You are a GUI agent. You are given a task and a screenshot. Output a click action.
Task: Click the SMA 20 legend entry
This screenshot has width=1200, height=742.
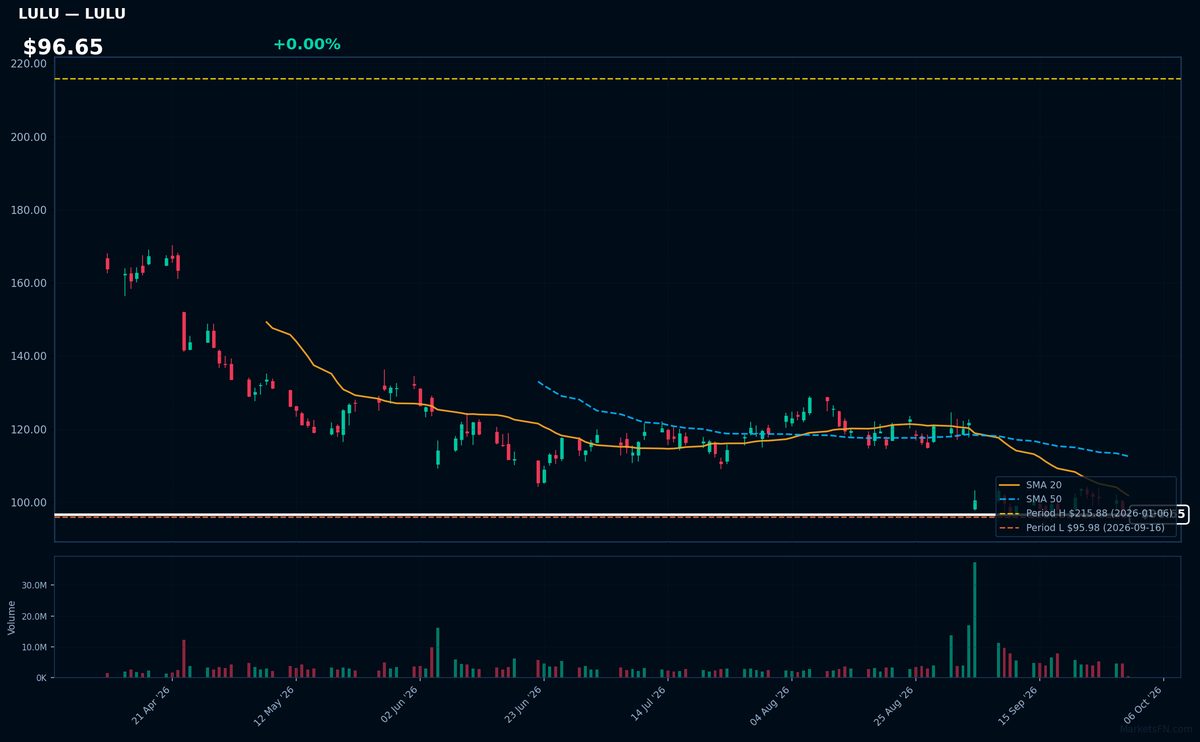[1031, 485]
